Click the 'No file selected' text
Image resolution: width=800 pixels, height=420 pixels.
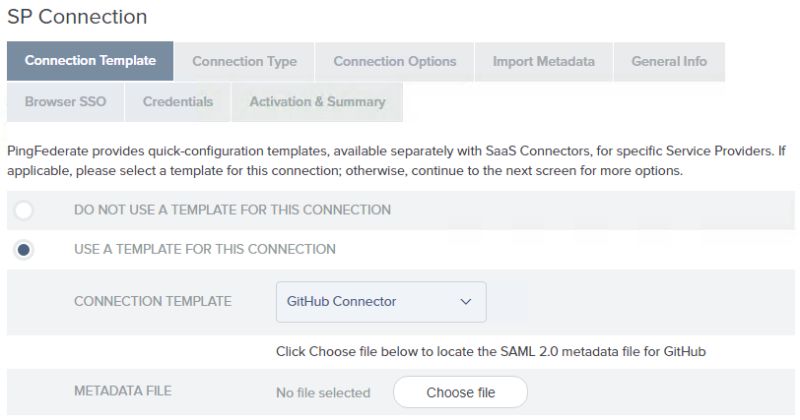323,393
